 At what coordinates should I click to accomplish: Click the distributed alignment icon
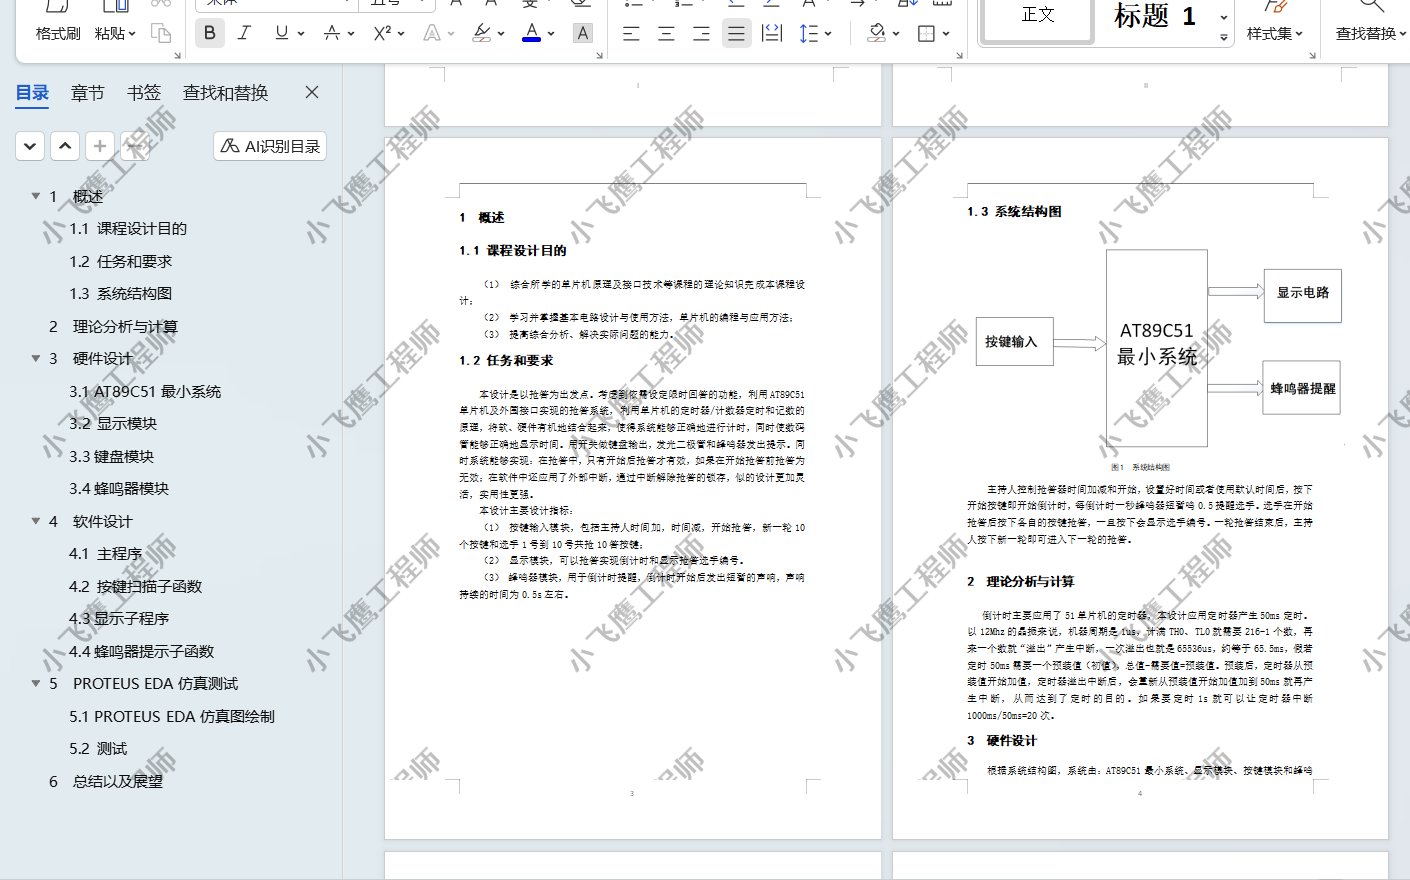tap(771, 33)
